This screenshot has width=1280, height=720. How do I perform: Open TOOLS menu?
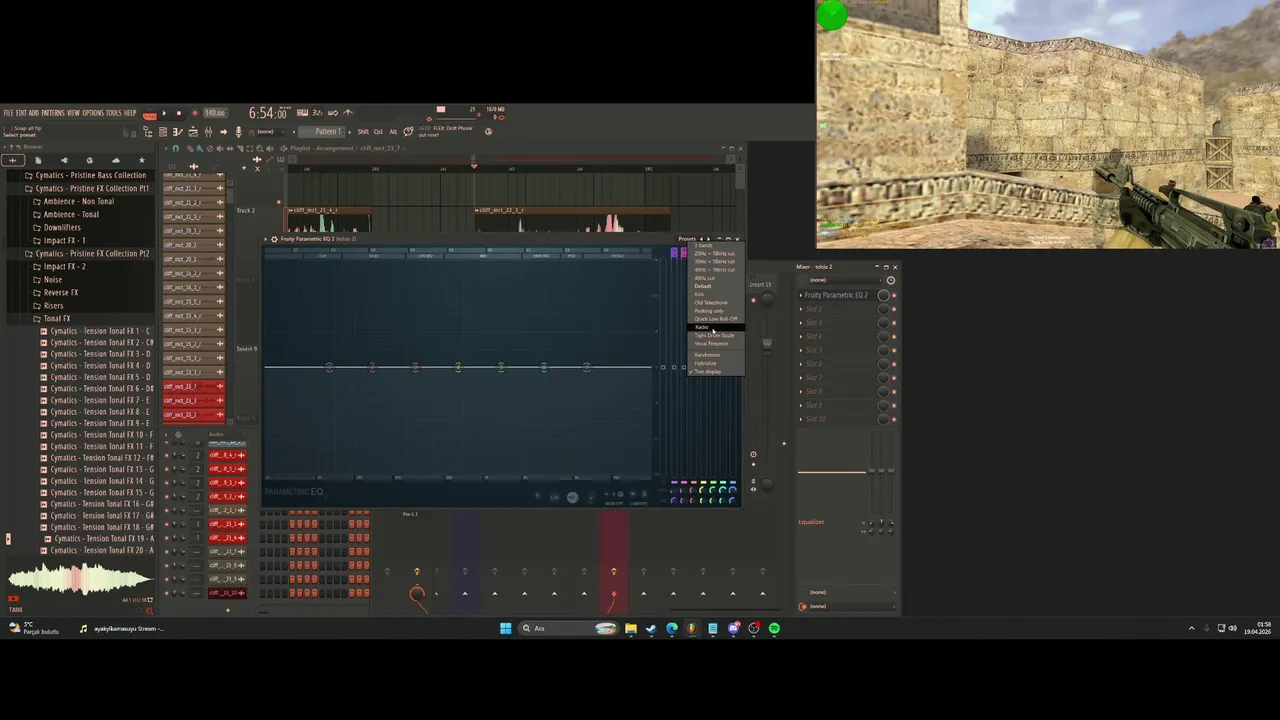[113, 113]
